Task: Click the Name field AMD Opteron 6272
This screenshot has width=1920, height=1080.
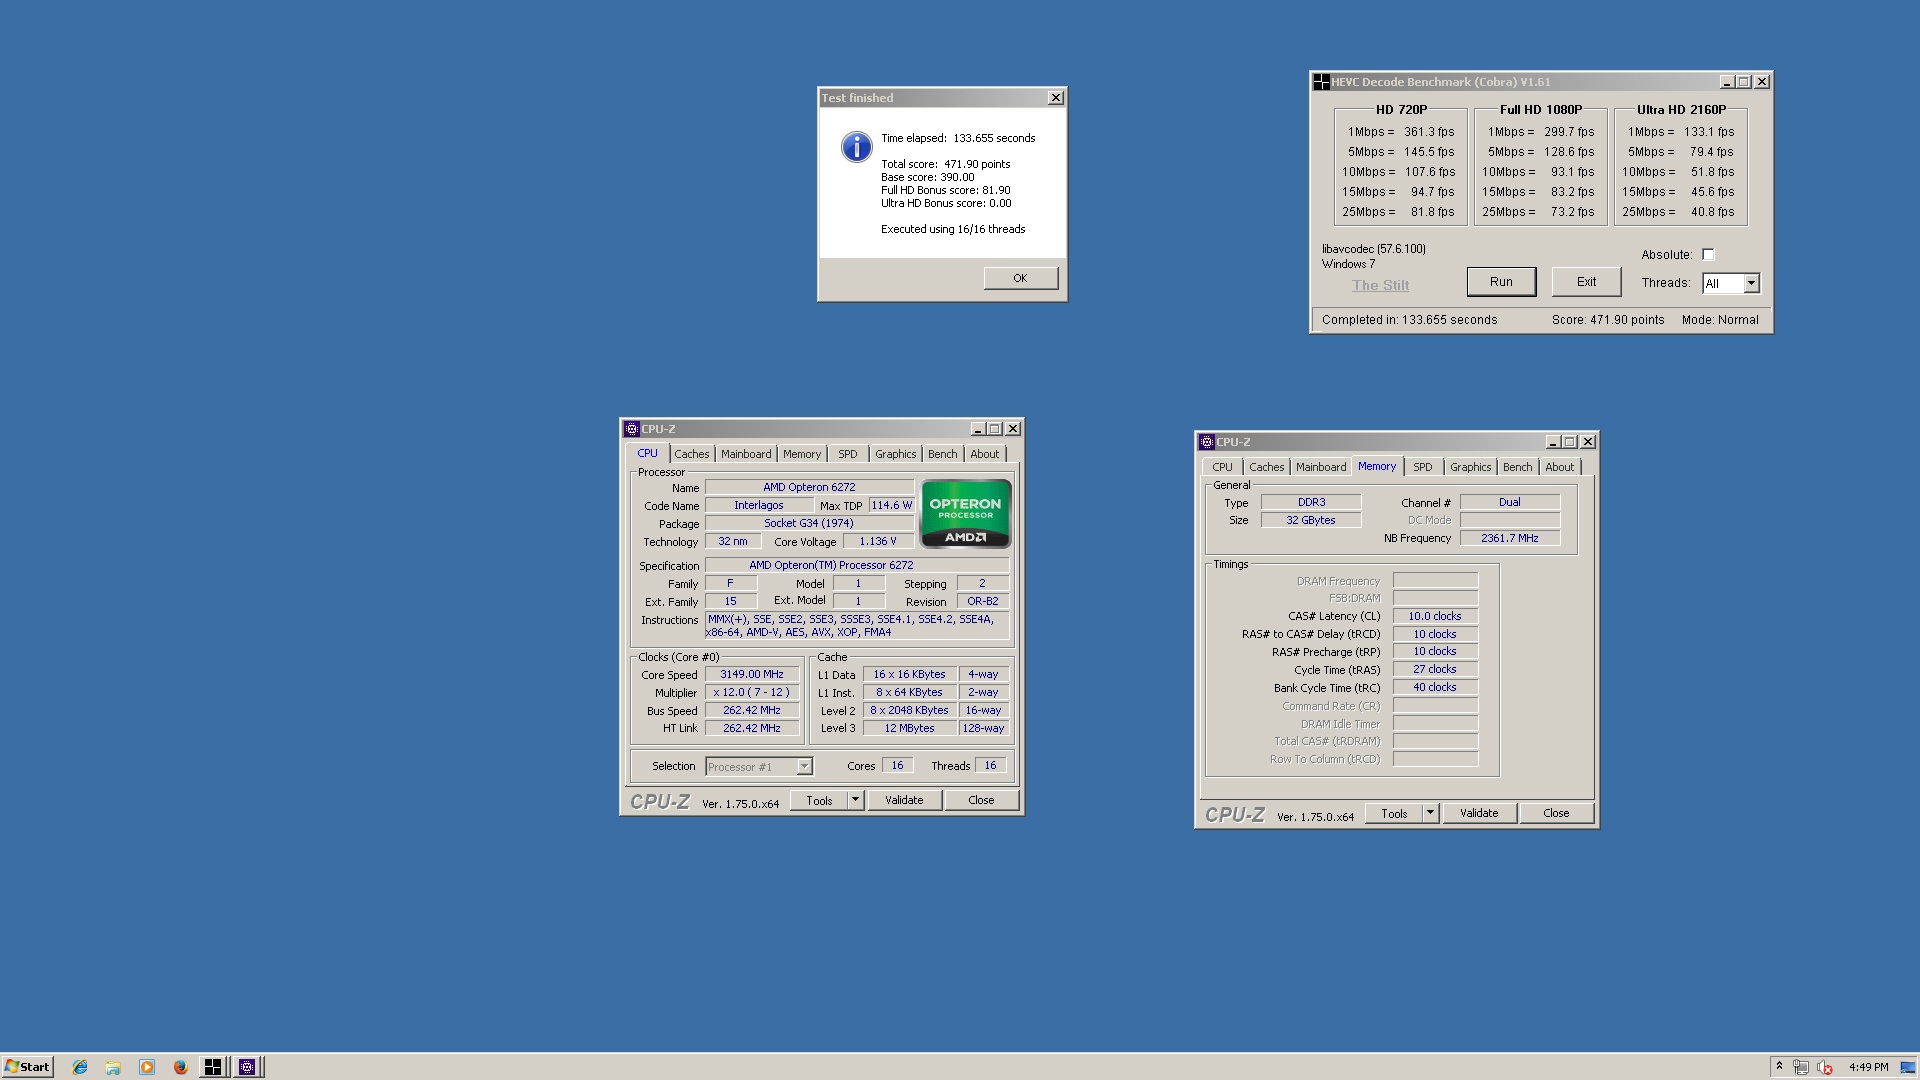Action: click(x=809, y=488)
